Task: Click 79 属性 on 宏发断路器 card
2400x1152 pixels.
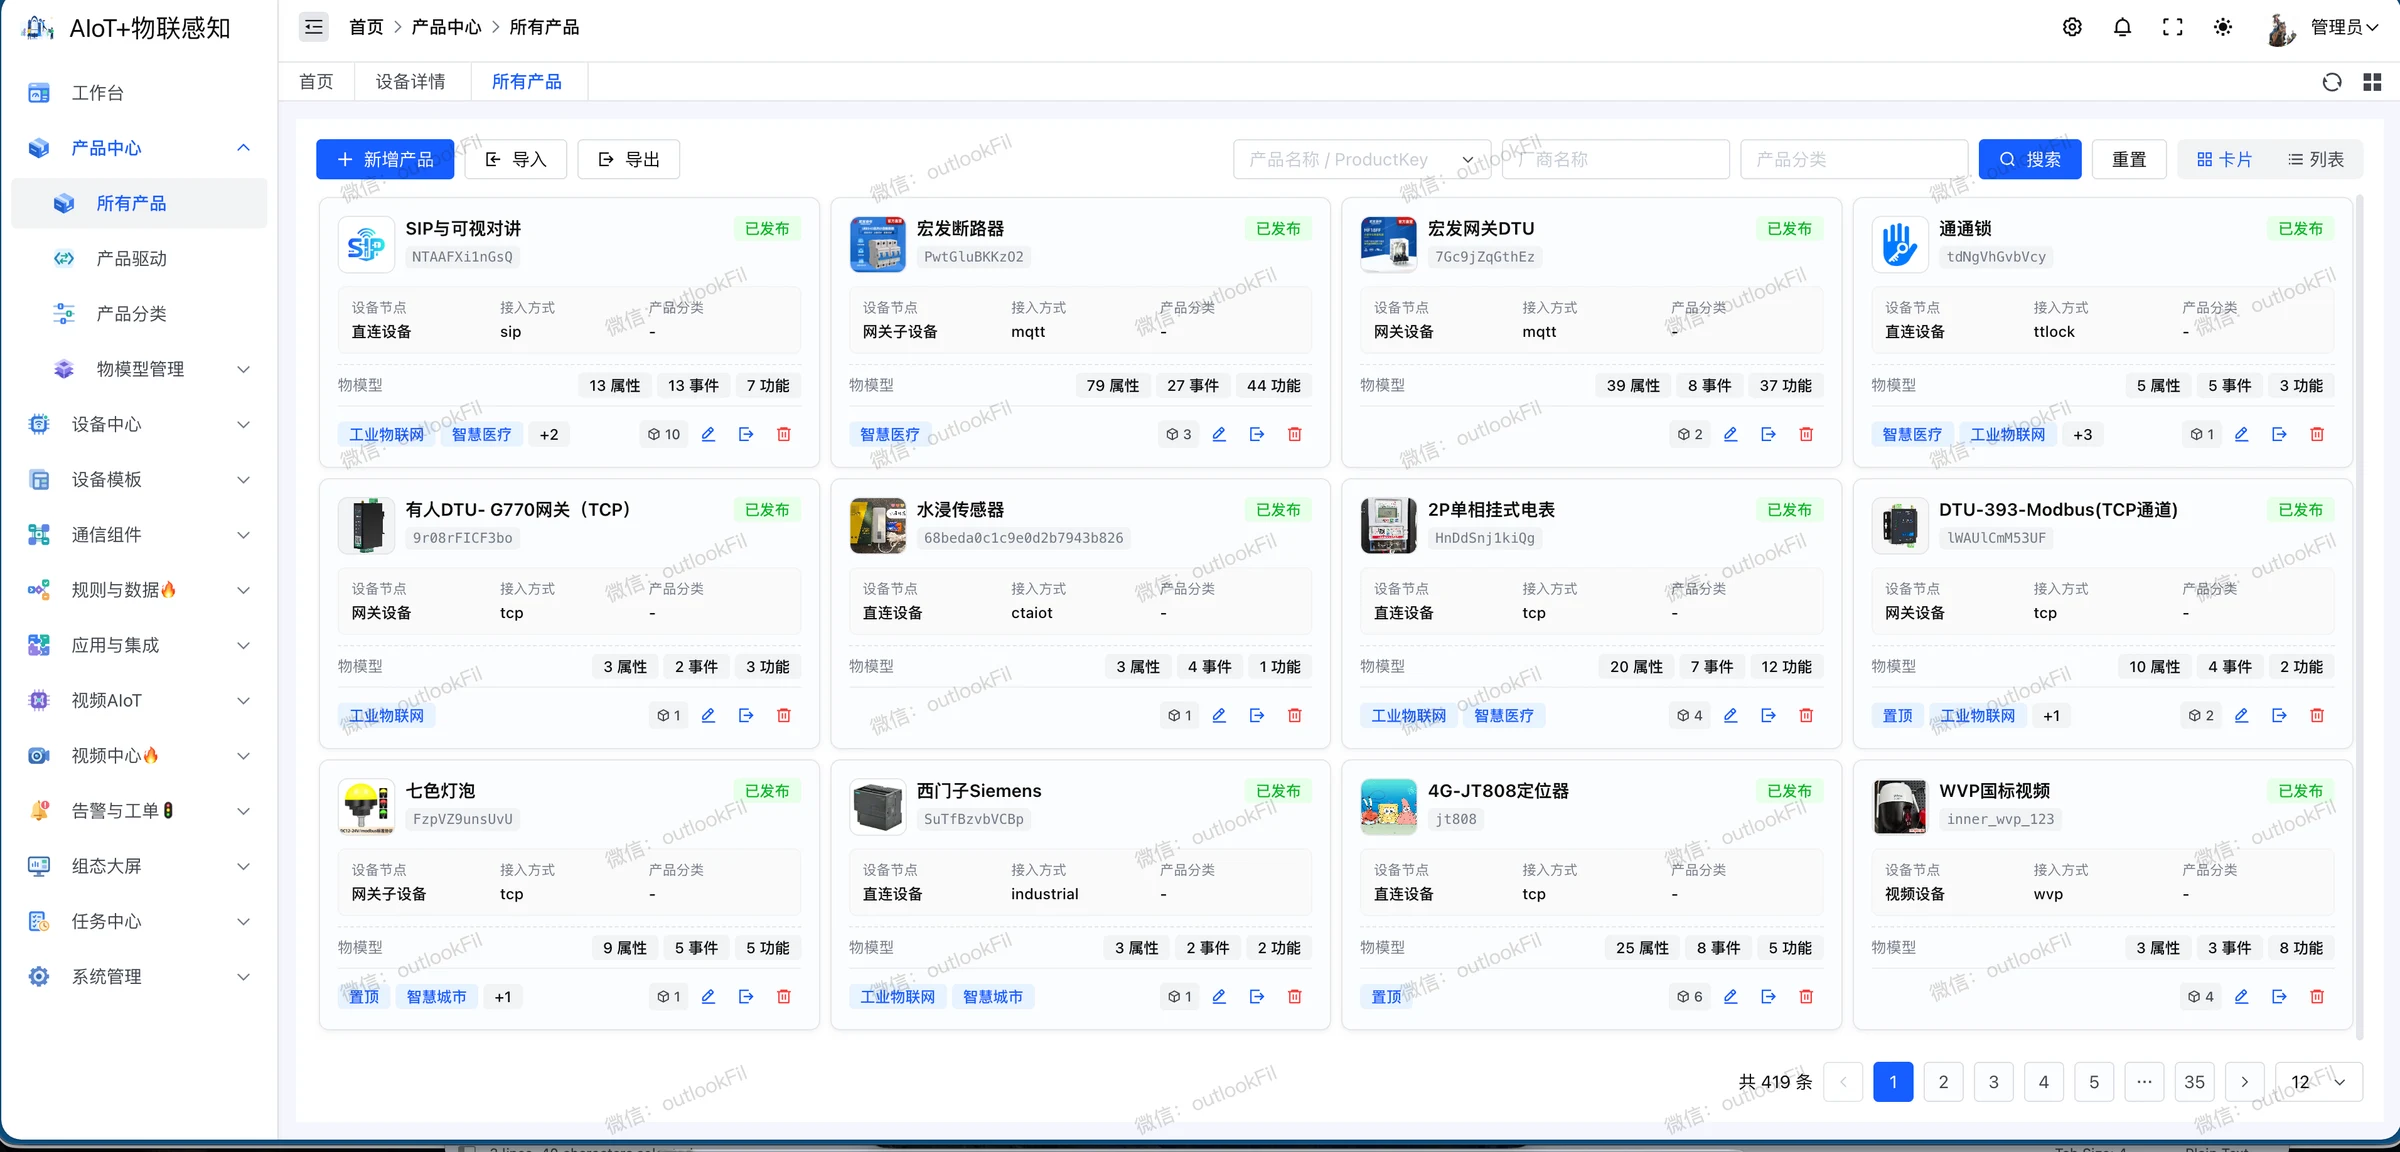Action: (x=1112, y=385)
